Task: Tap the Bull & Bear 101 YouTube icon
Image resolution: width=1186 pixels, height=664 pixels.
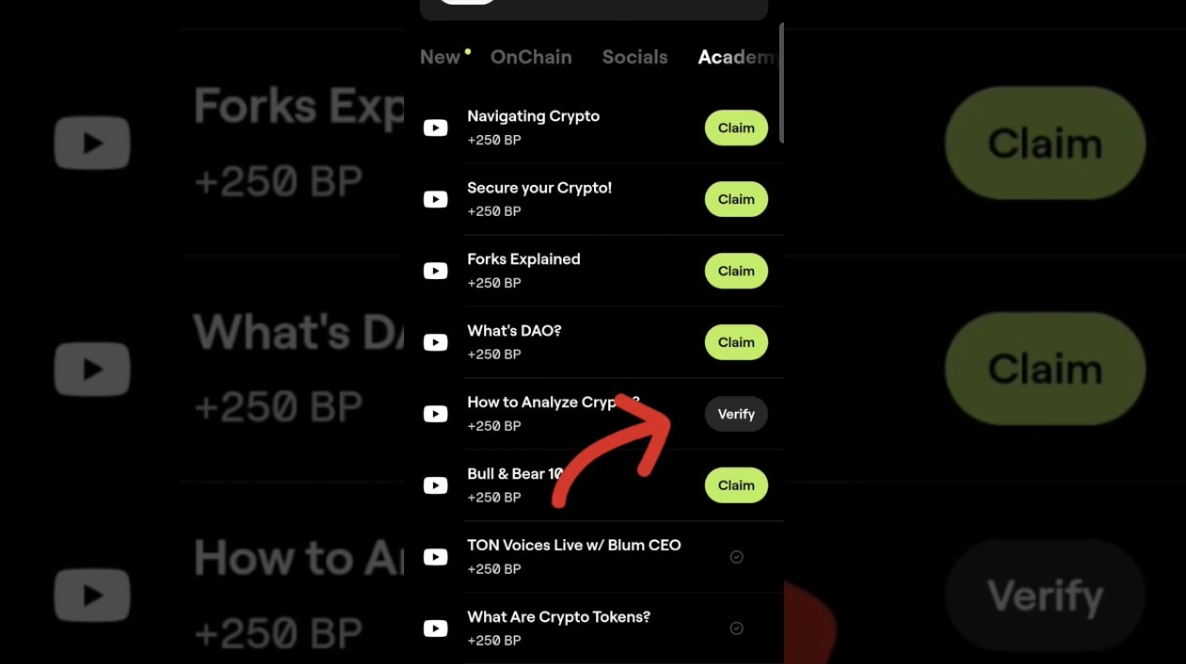Action: tap(435, 485)
